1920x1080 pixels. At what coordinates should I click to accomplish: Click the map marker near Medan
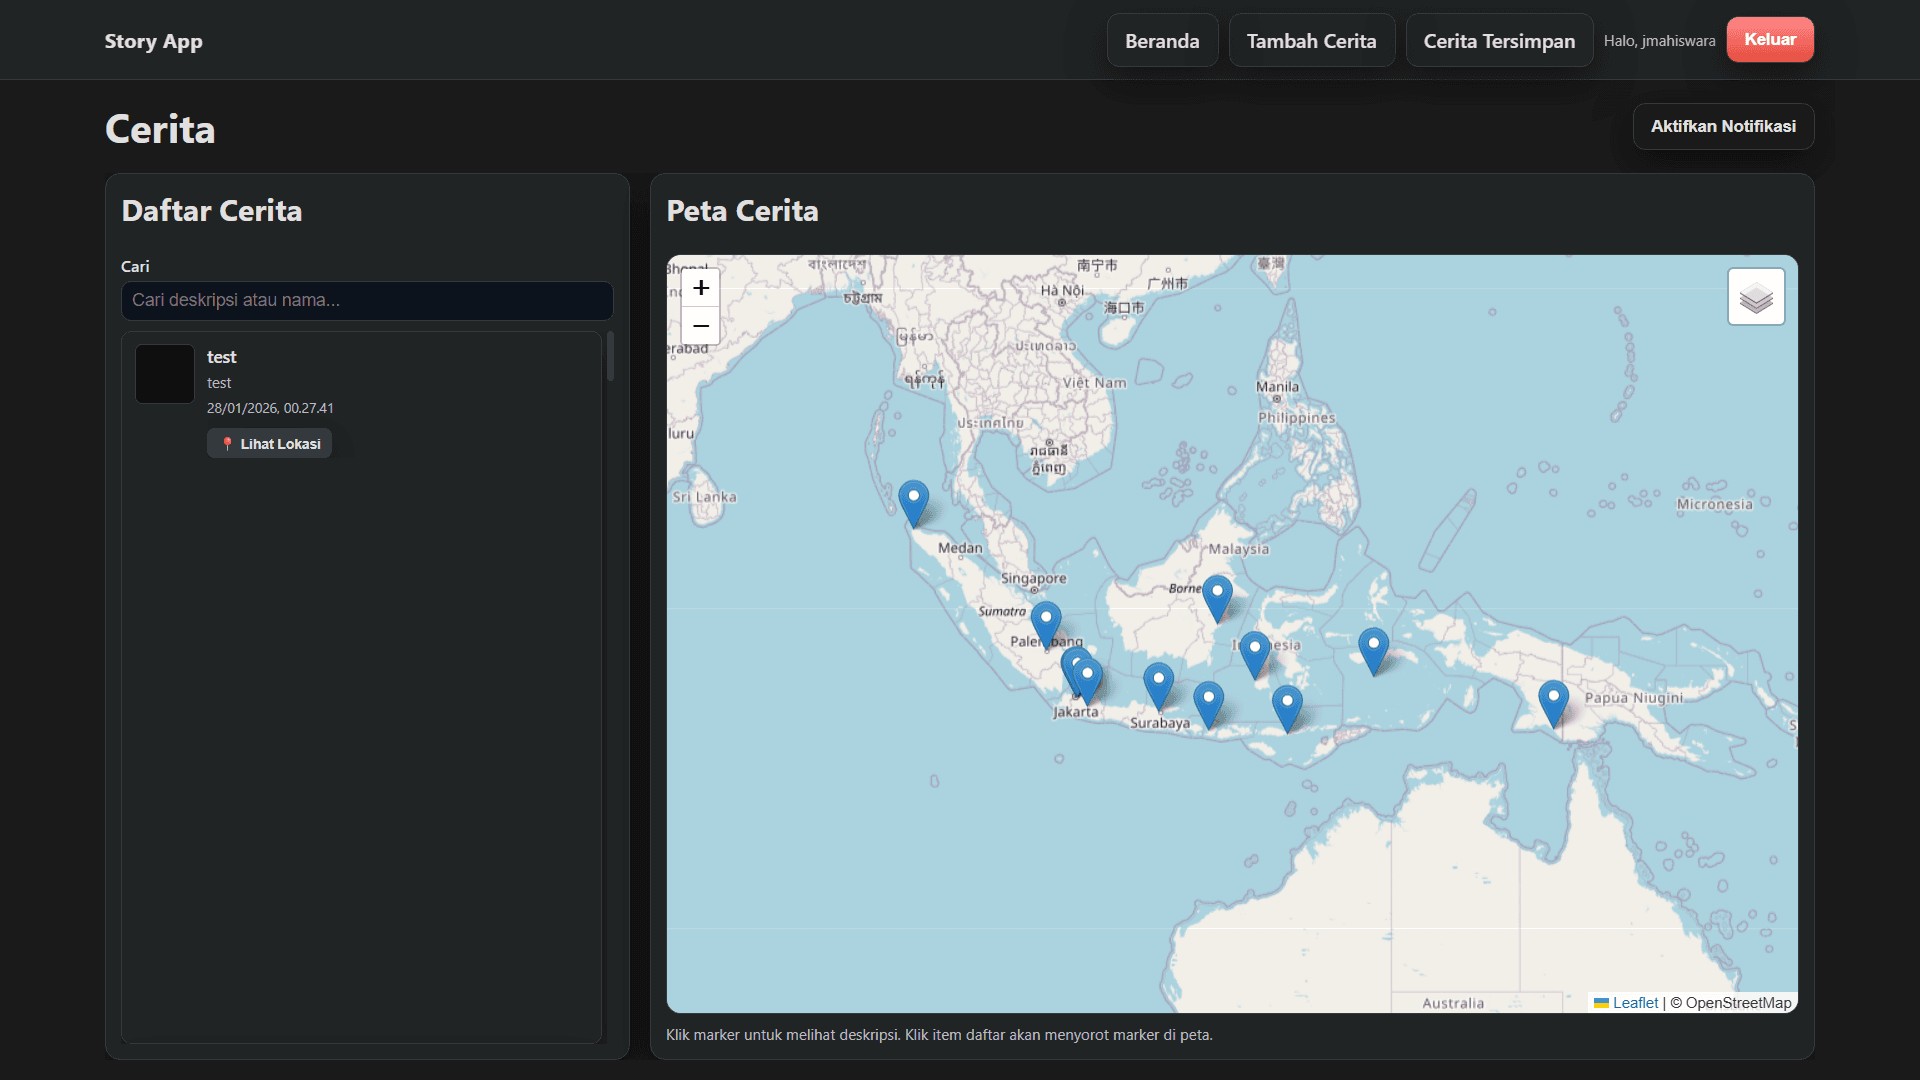pos(913,501)
